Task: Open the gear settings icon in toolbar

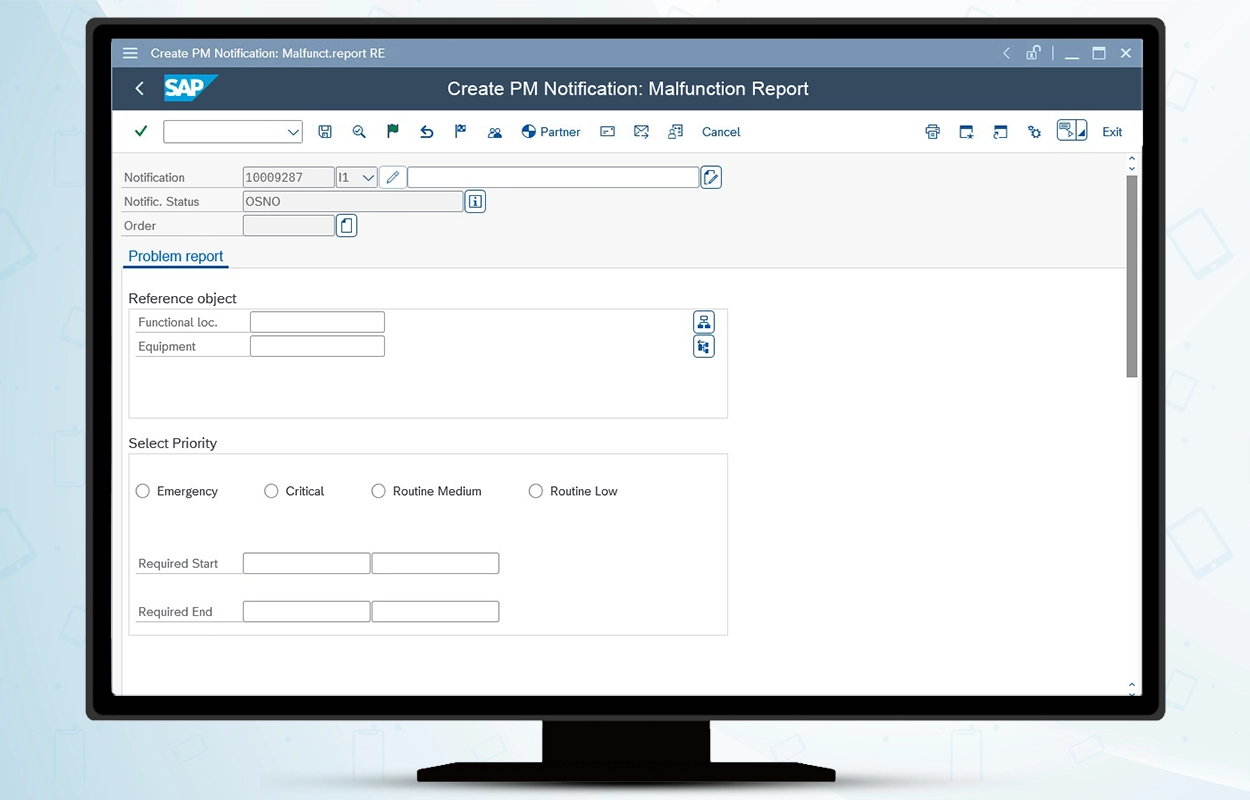Action: pyautogui.click(x=1035, y=132)
